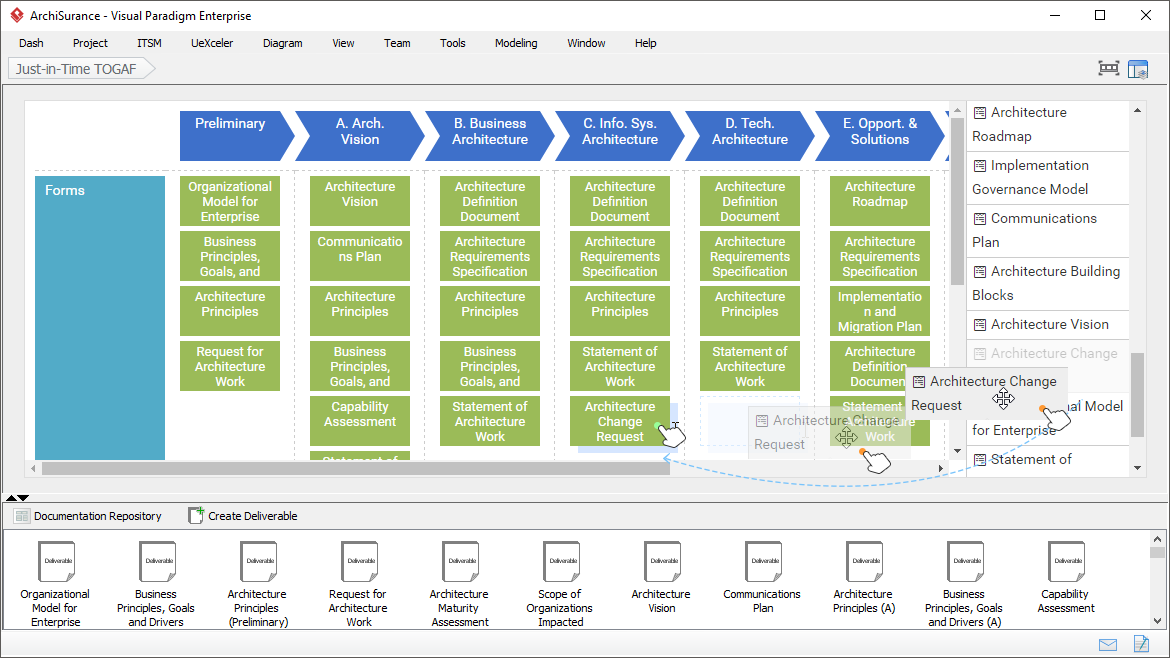Open Communications Plan deliverable icon

pyautogui.click(x=763, y=561)
